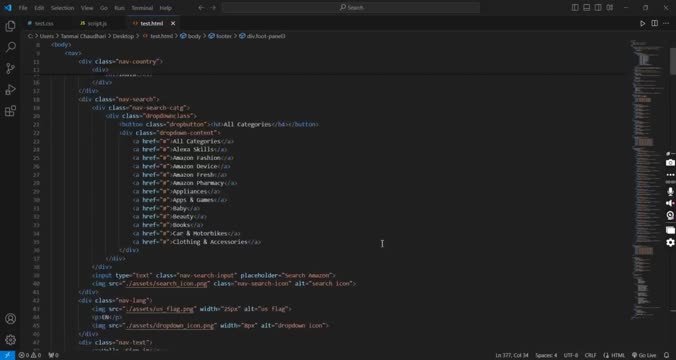Click the three-dots icon on the recorder bar
Image resolution: width=676 pixels, height=360 pixels.
[670, 175]
